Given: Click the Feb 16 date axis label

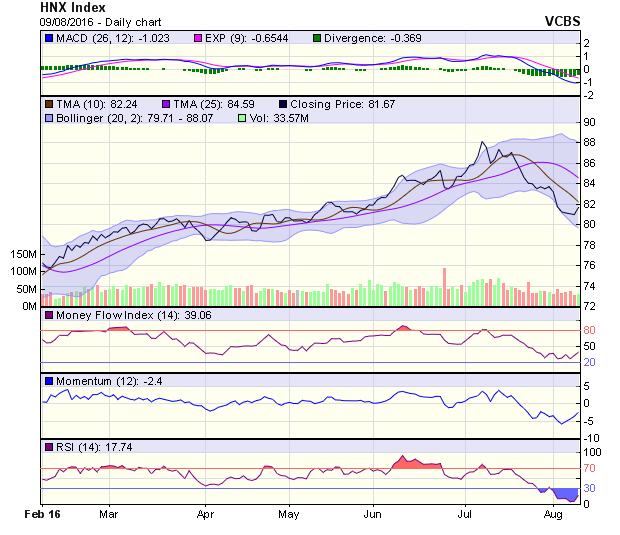Looking at the screenshot, I should click(41, 514).
